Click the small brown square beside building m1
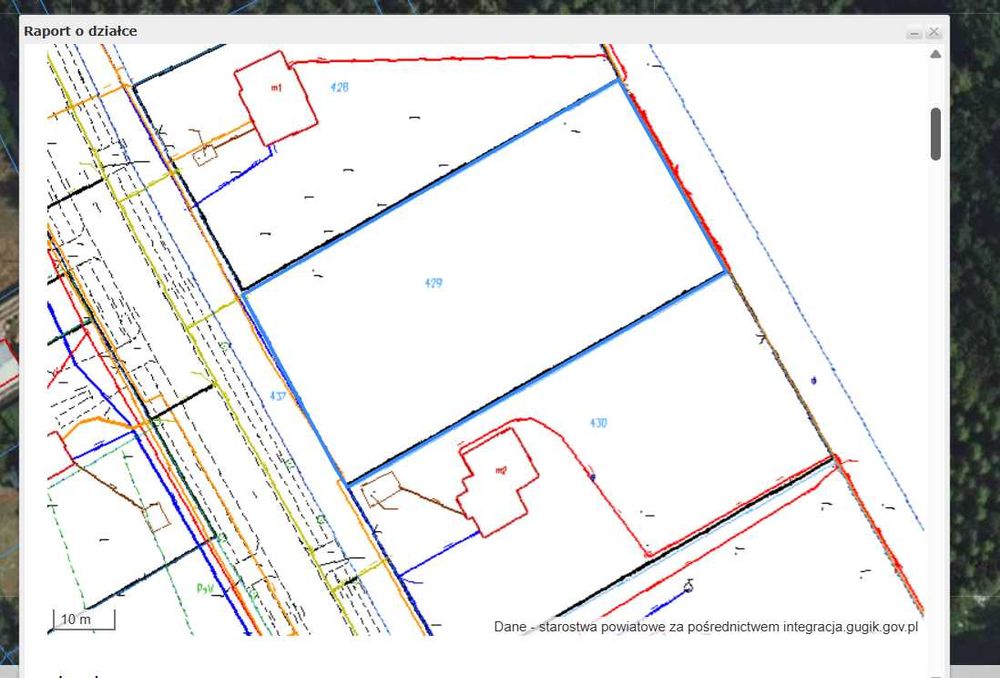The height and width of the screenshot is (678, 1000). (x=205, y=155)
